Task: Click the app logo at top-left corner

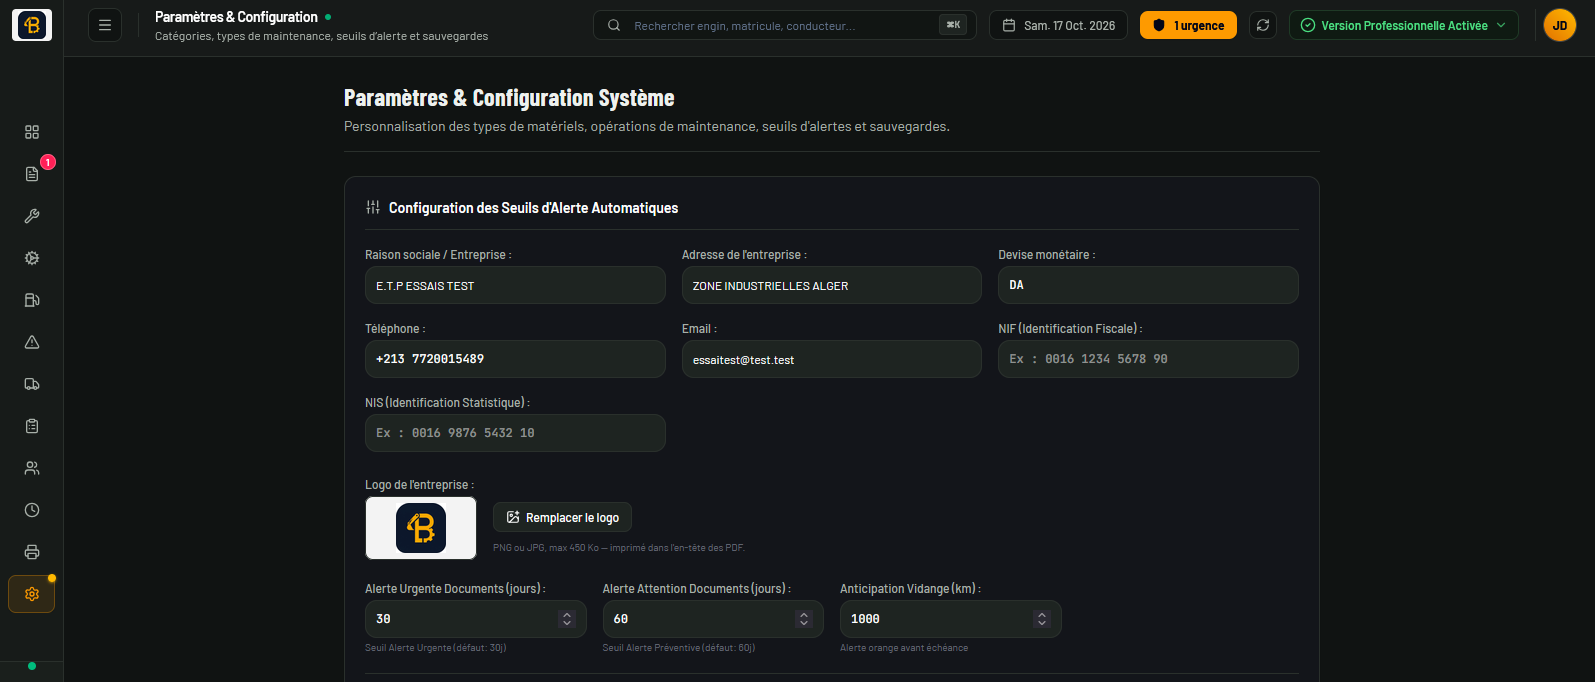Action: click(x=32, y=25)
